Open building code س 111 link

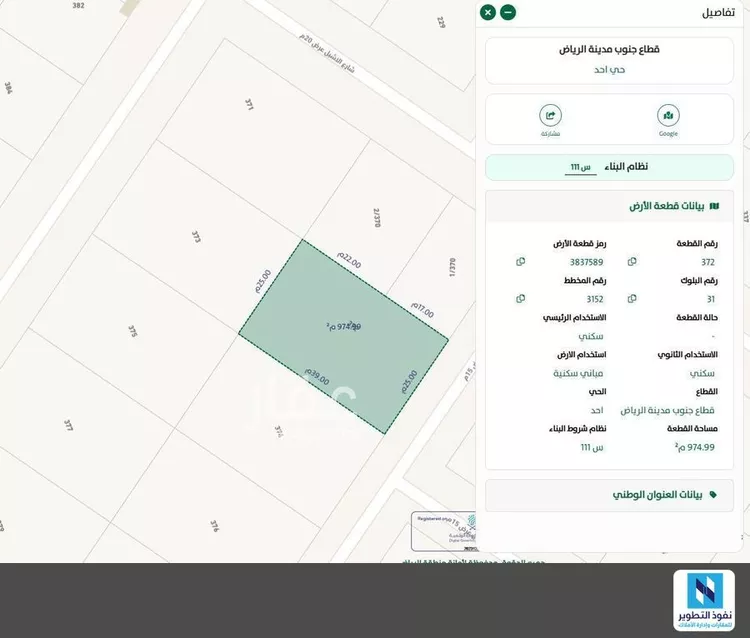tap(581, 167)
